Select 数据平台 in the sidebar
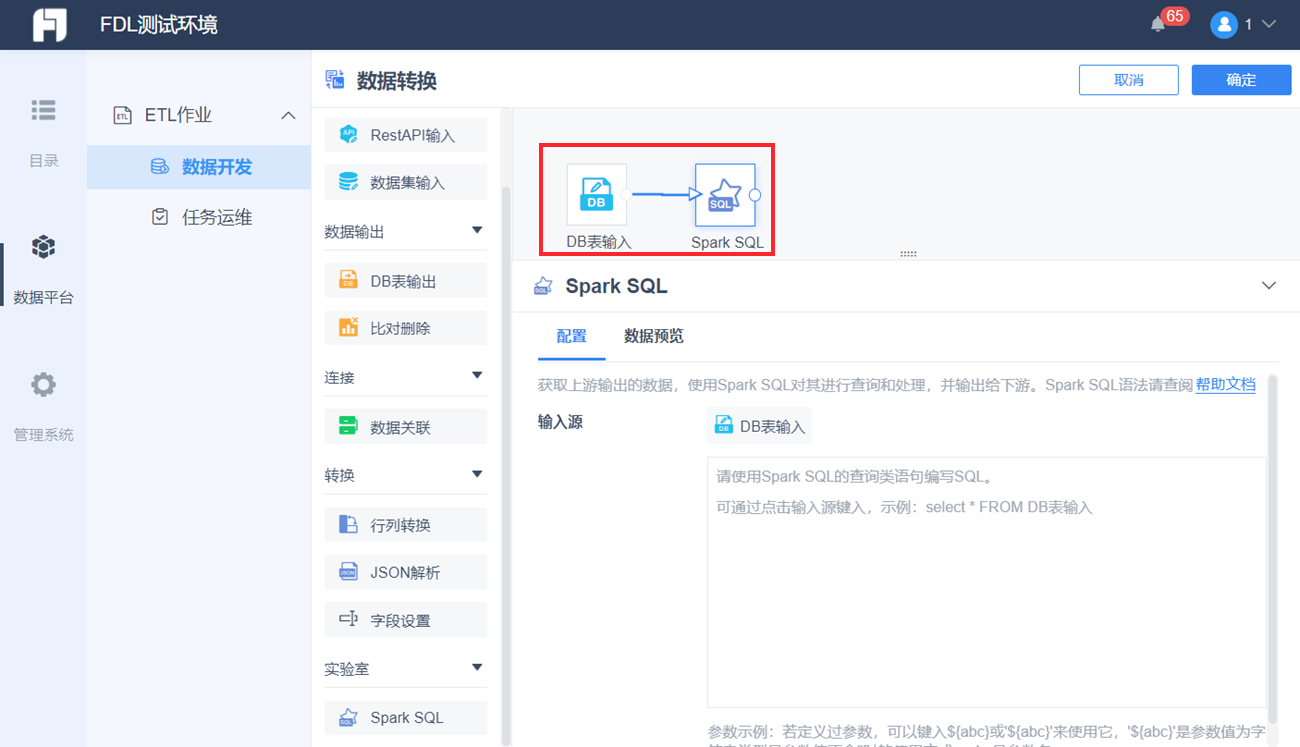1300x747 pixels. [43, 262]
